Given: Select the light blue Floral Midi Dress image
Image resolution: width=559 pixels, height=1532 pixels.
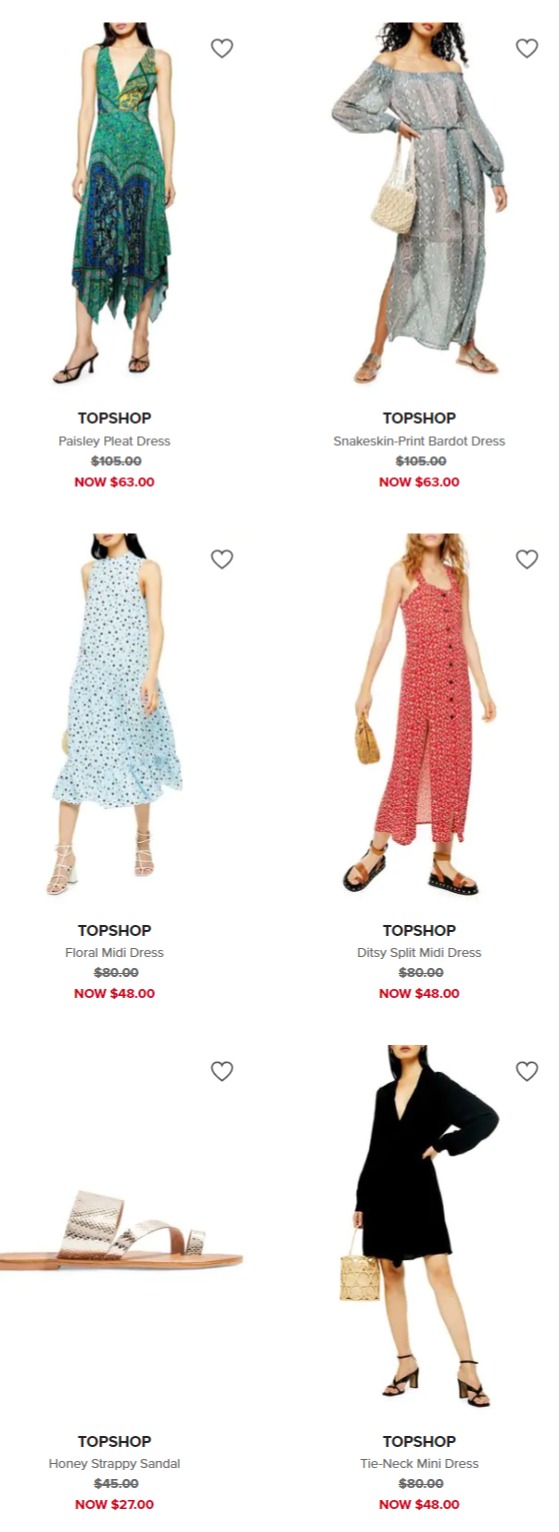Looking at the screenshot, I should [115, 716].
